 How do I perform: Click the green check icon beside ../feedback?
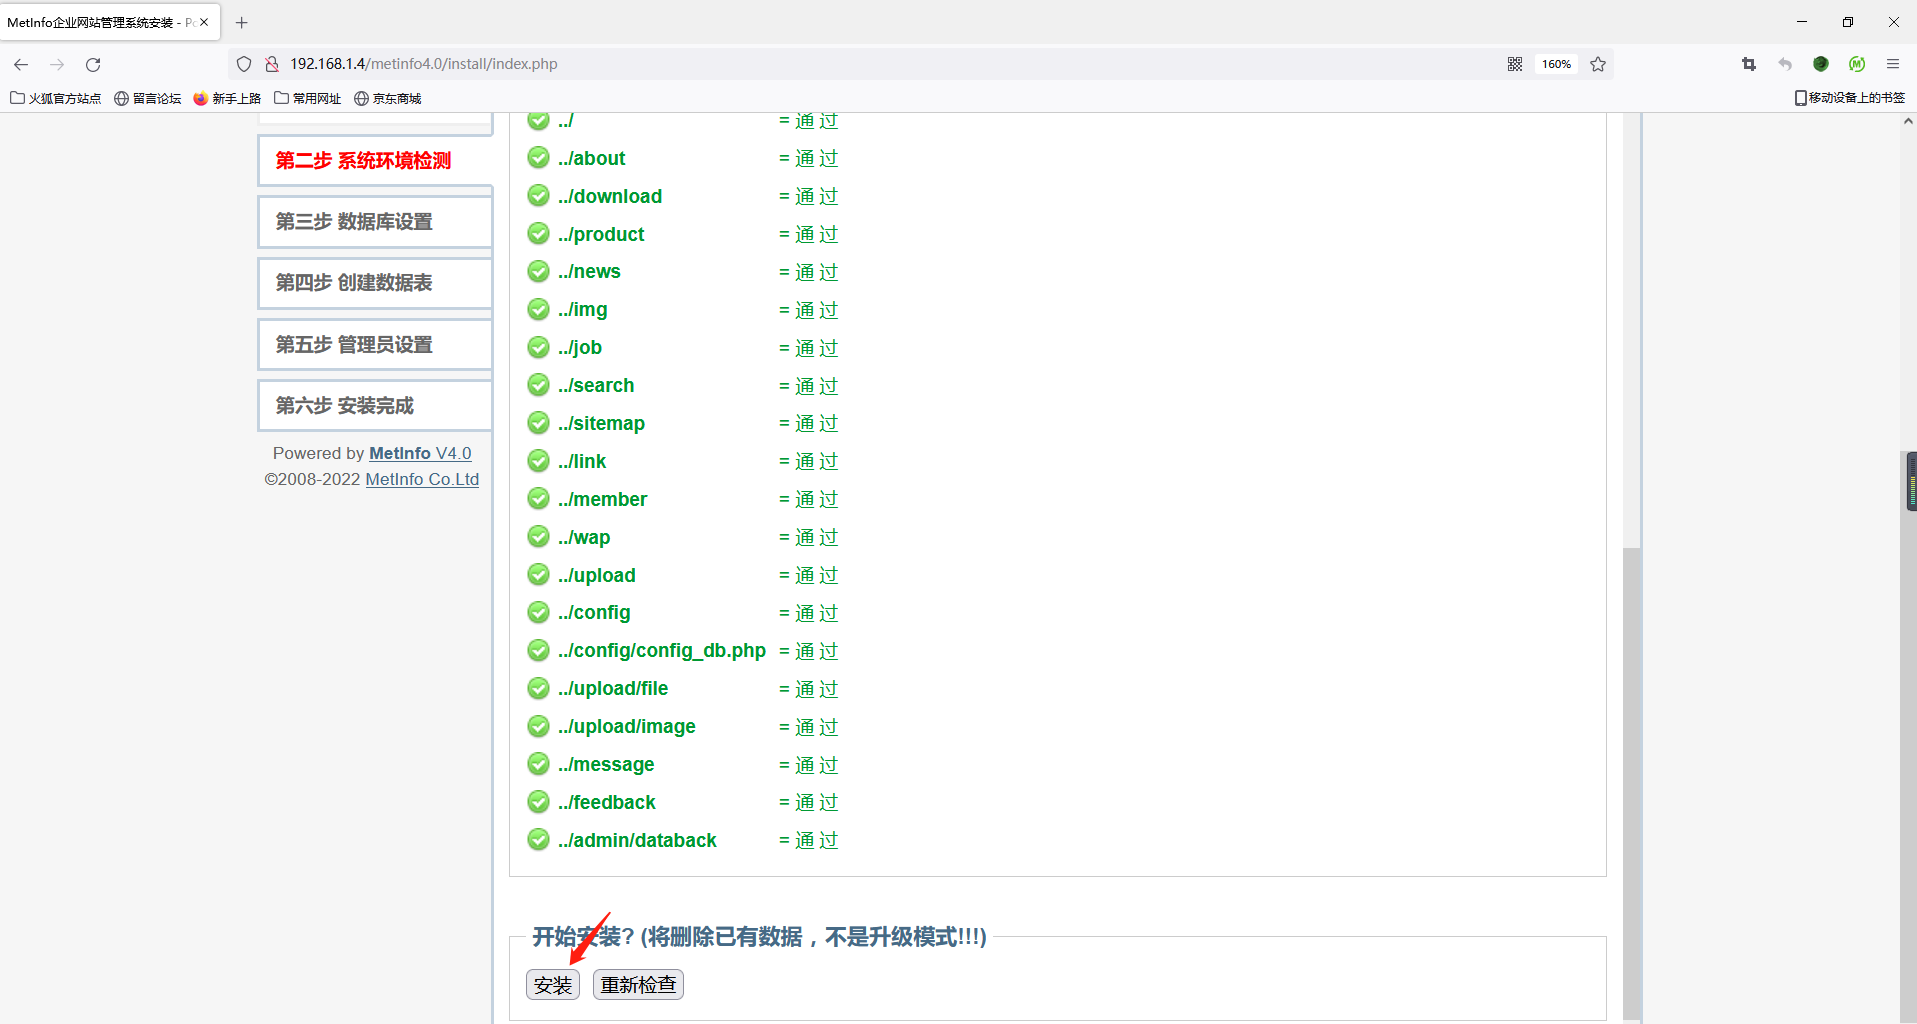pyautogui.click(x=539, y=802)
